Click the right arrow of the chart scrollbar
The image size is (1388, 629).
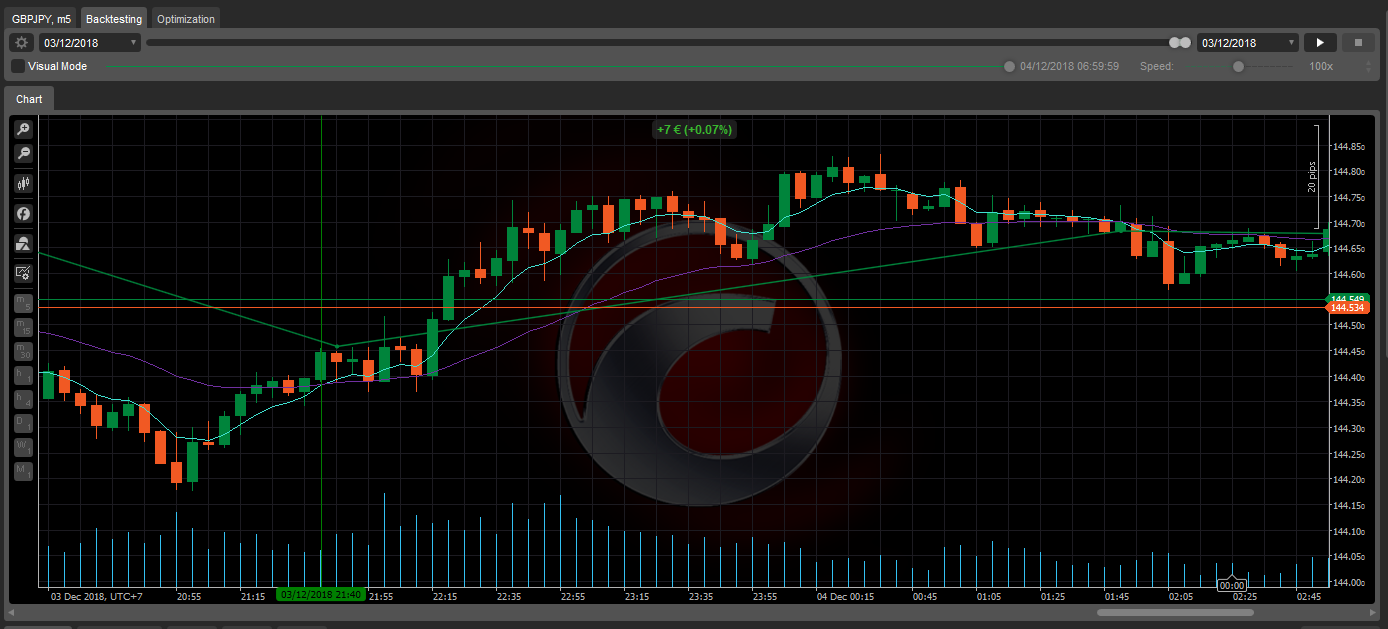[1375, 612]
